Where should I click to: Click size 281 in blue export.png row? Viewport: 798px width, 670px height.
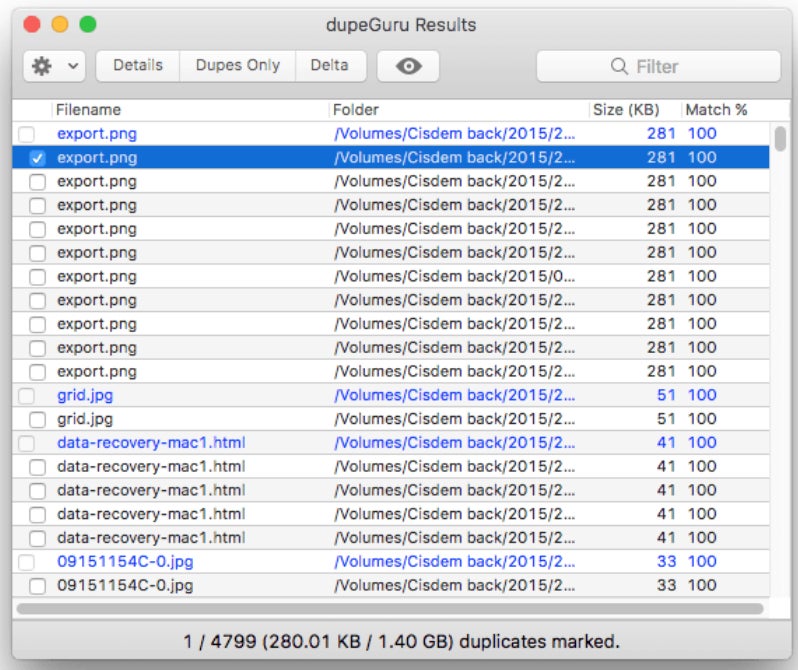pyautogui.click(x=661, y=133)
